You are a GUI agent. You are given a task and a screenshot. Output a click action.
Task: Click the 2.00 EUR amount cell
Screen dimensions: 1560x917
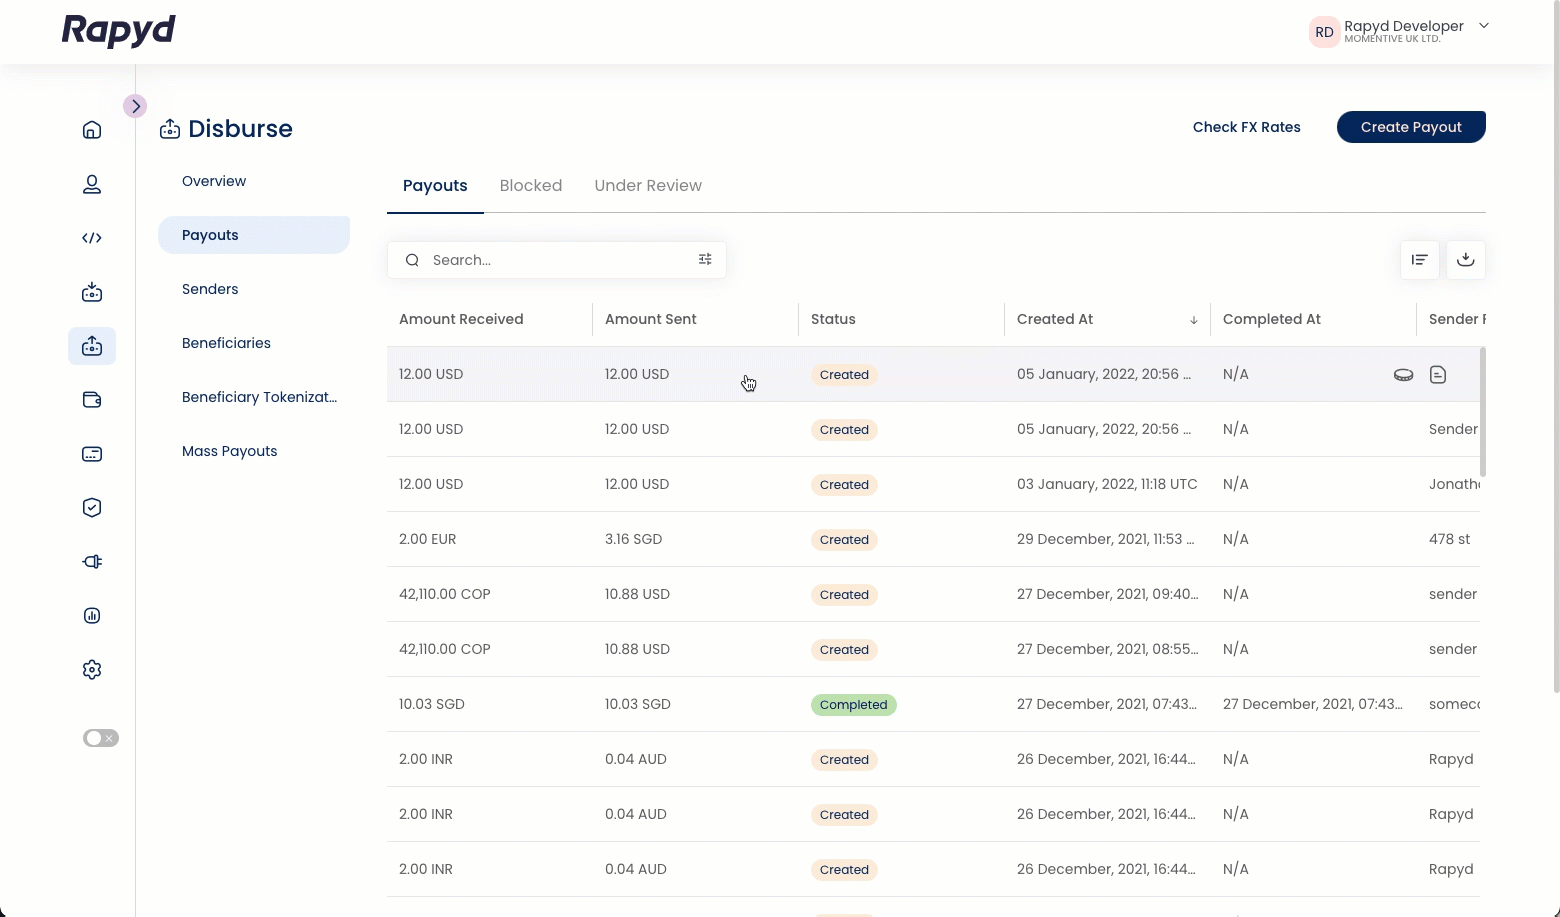coord(428,539)
